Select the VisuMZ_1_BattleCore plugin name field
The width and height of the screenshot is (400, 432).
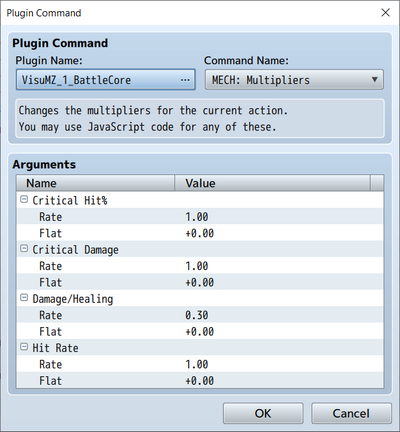pos(105,80)
